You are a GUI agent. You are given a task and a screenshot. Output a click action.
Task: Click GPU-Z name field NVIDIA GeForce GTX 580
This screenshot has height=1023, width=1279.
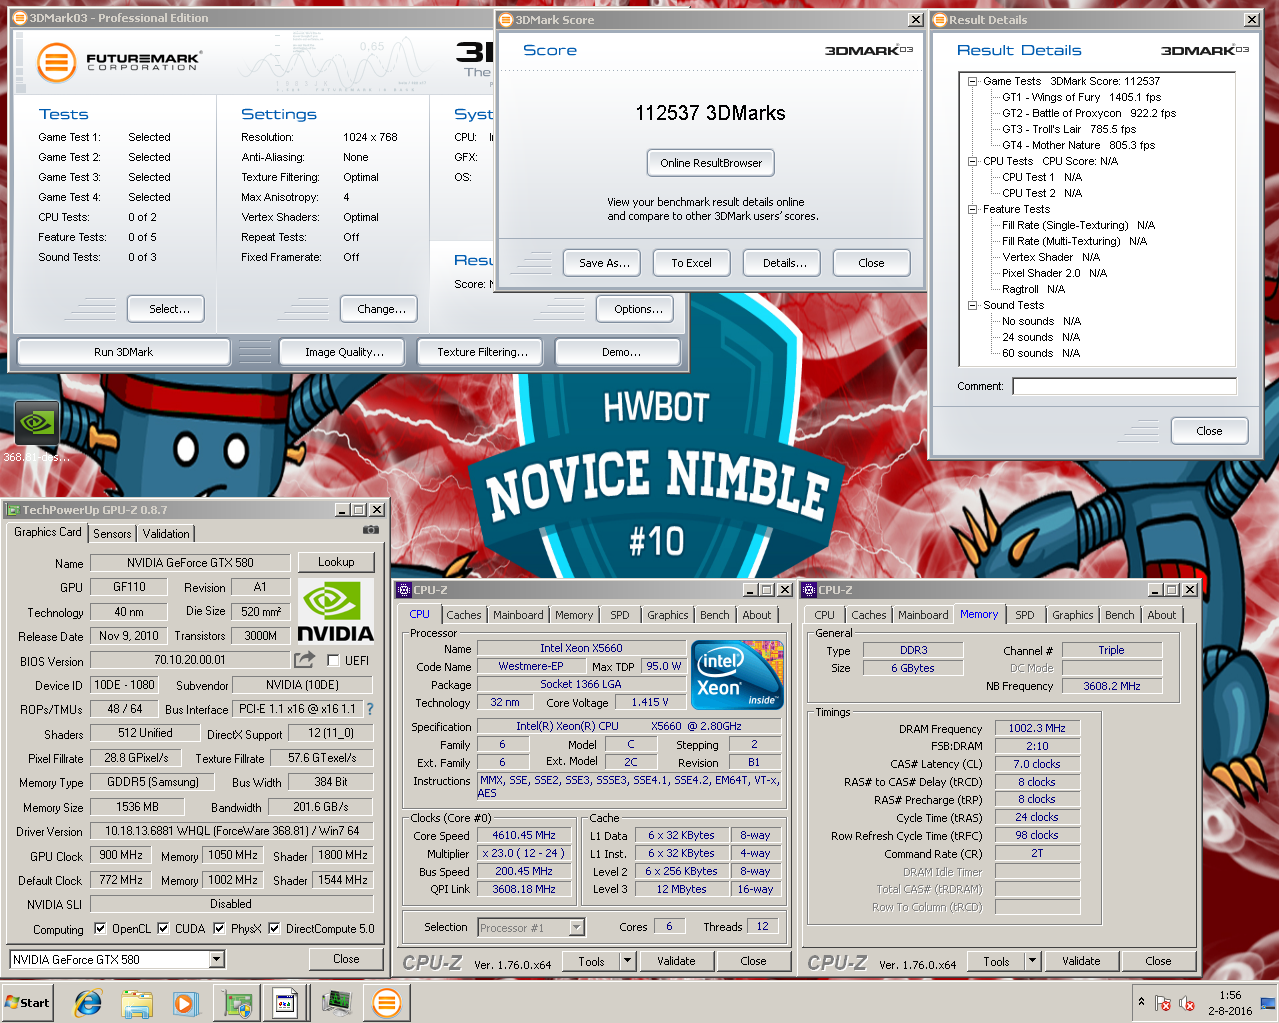pyautogui.click(x=190, y=563)
